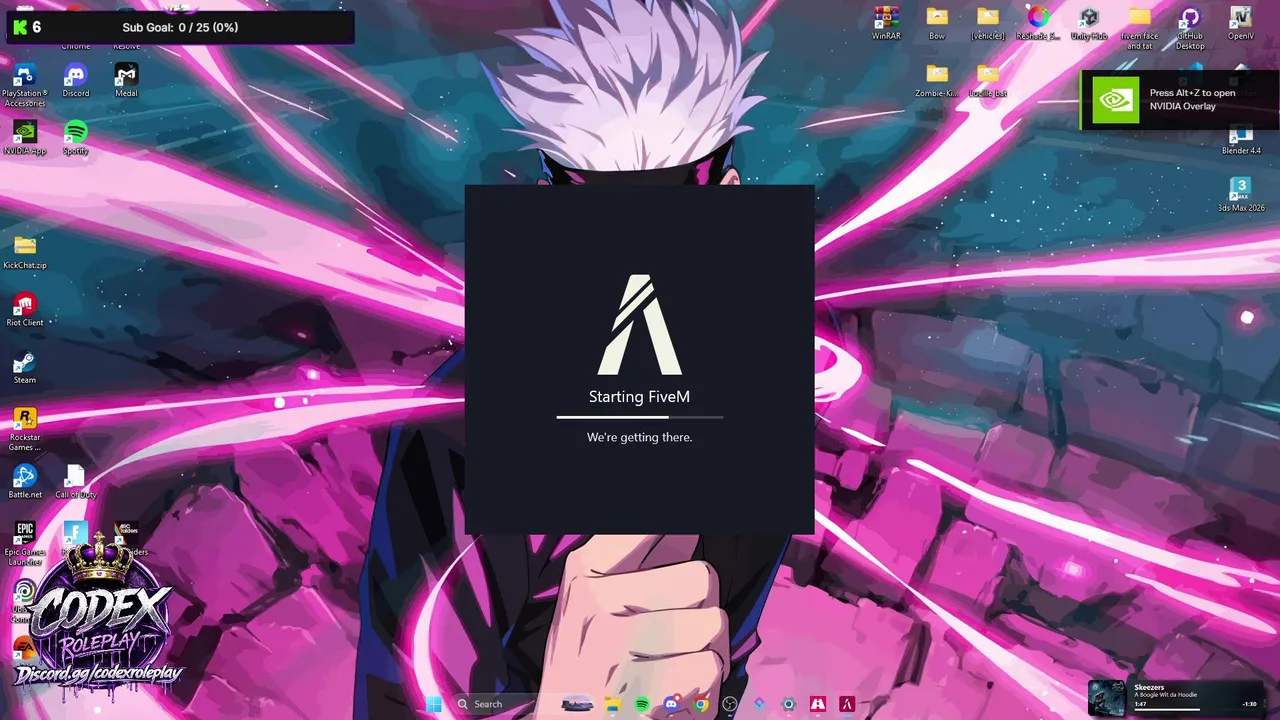Open the ReShade setup desktop icon
Viewport: 1280px width, 720px height.
click(x=1038, y=23)
